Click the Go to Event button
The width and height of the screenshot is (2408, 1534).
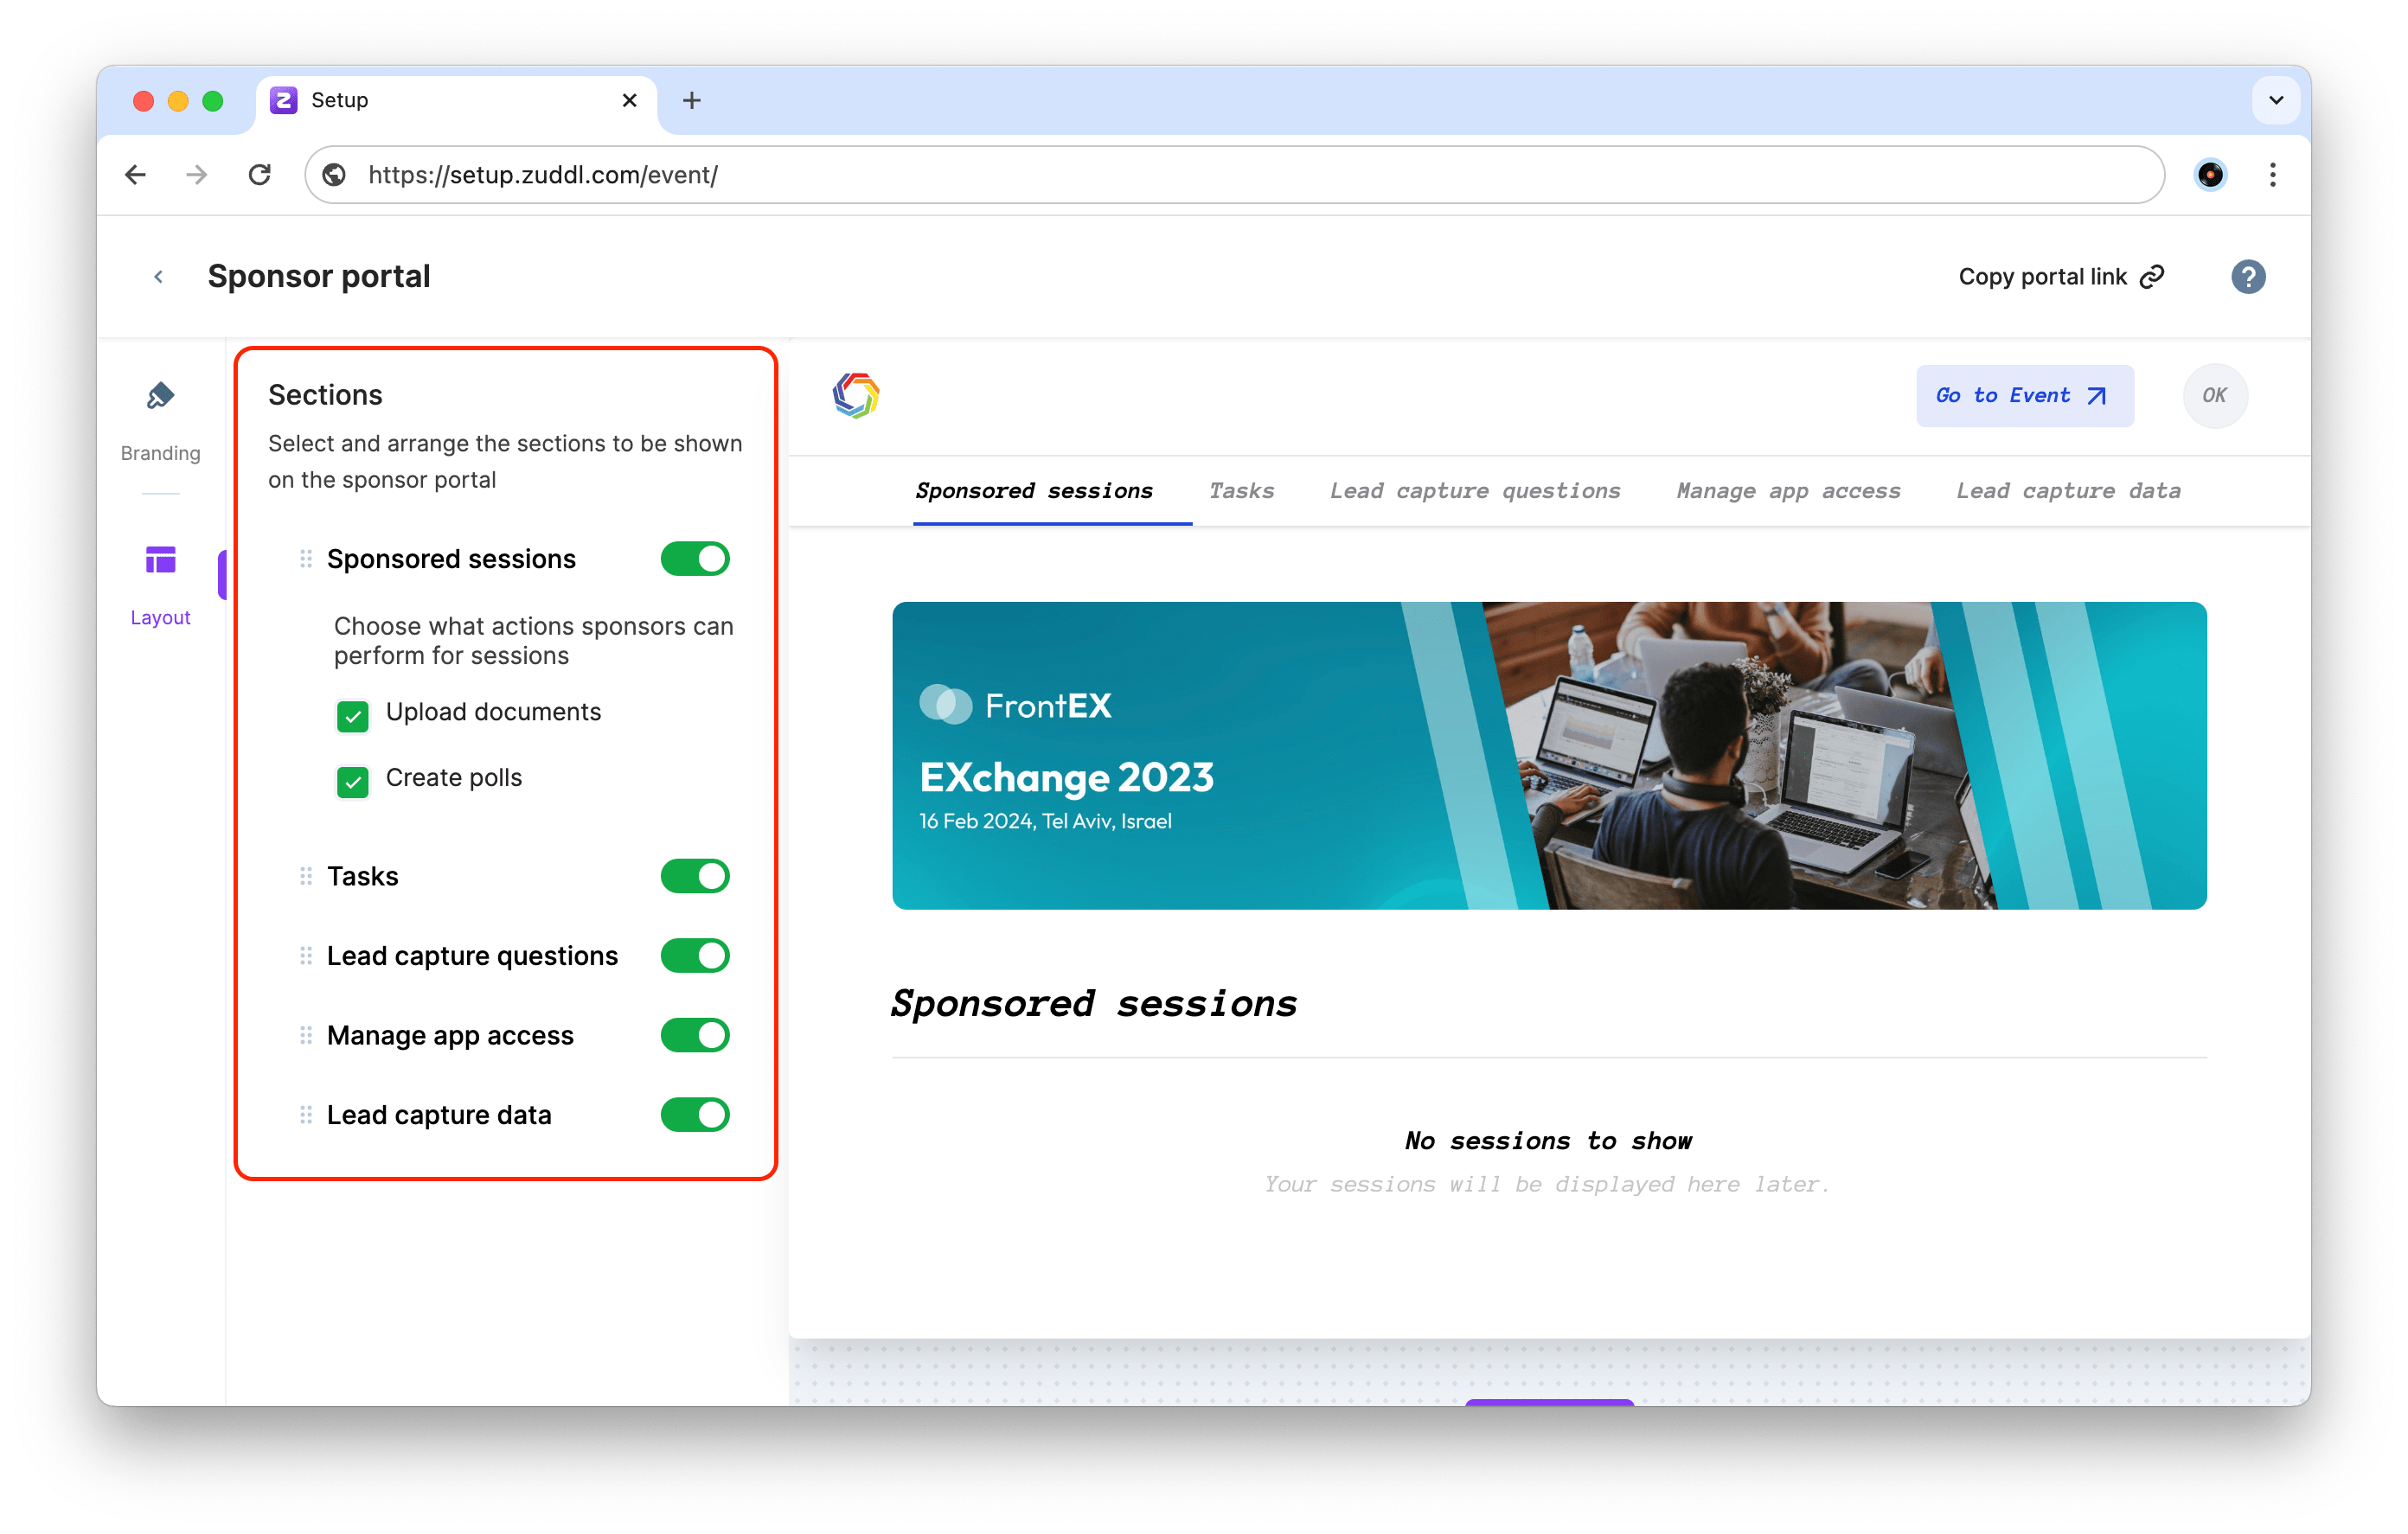pos(2024,396)
